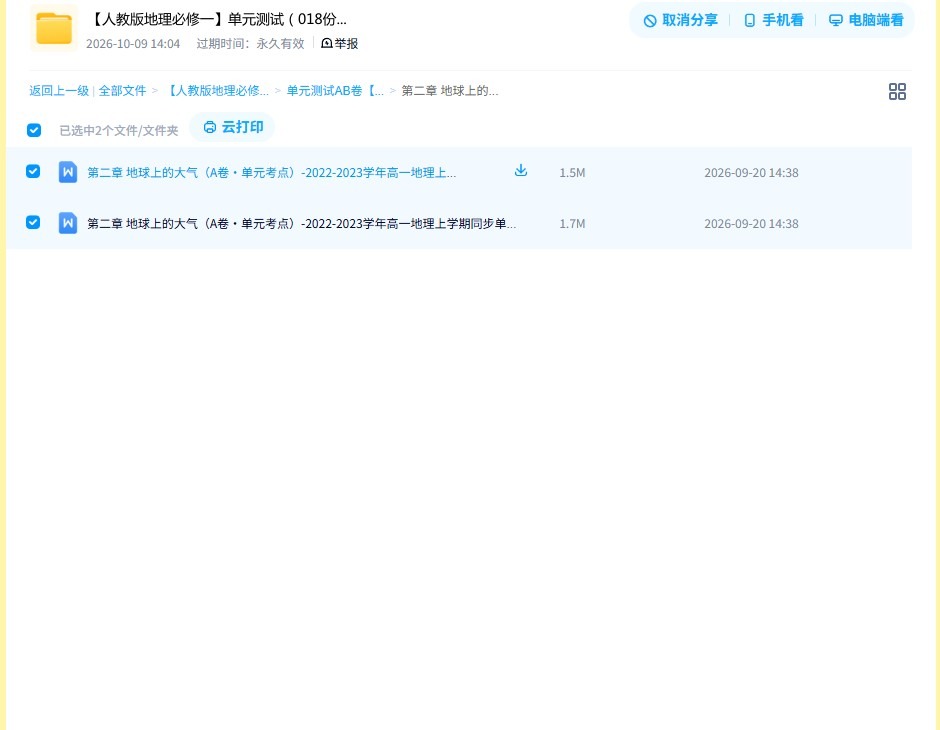Click the Word icon of the 1.5M file
The image size is (940, 730).
point(68,172)
